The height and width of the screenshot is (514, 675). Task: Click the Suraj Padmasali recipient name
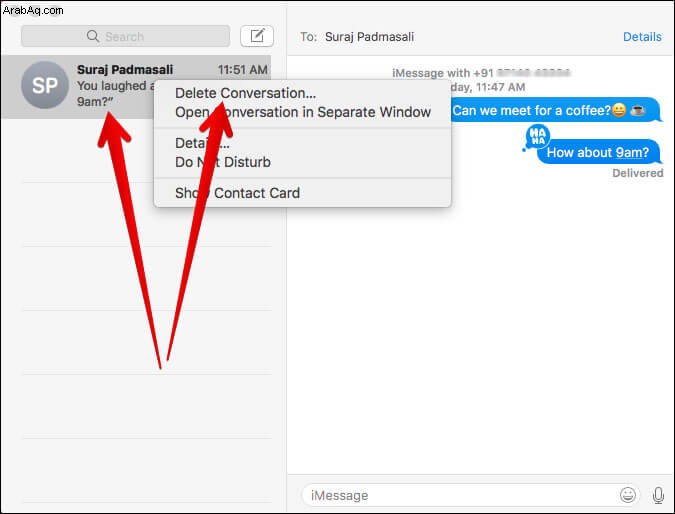[x=369, y=37]
